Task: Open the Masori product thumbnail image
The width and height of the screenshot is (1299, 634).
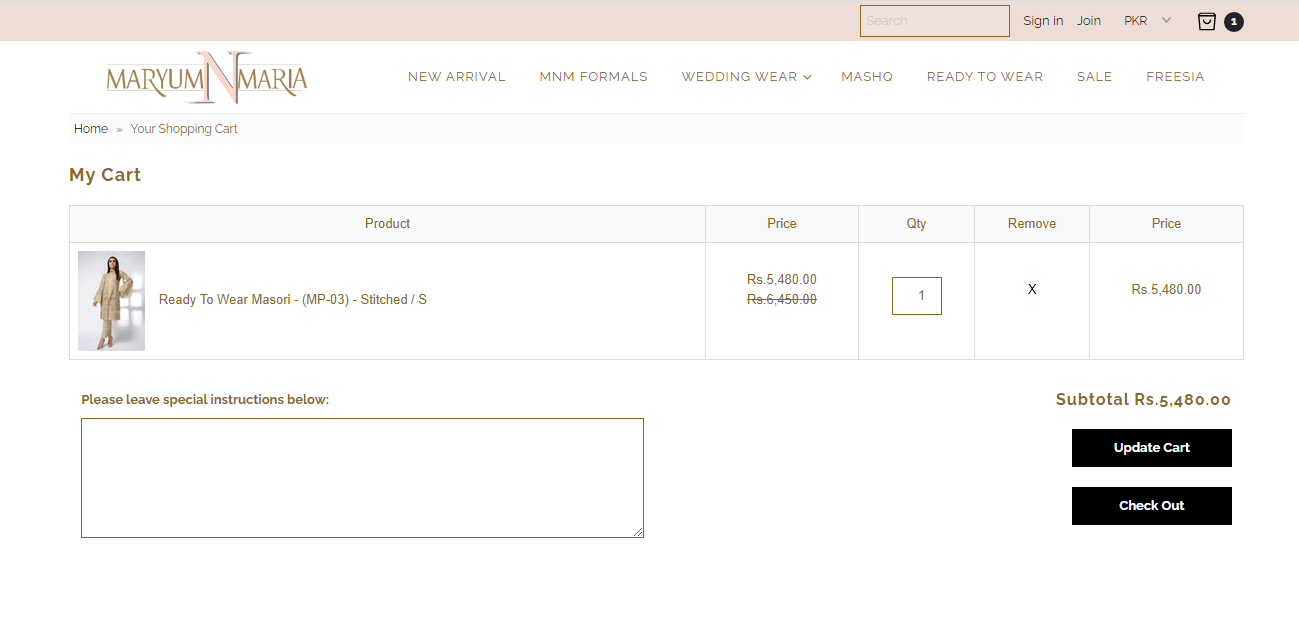Action: click(112, 301)
